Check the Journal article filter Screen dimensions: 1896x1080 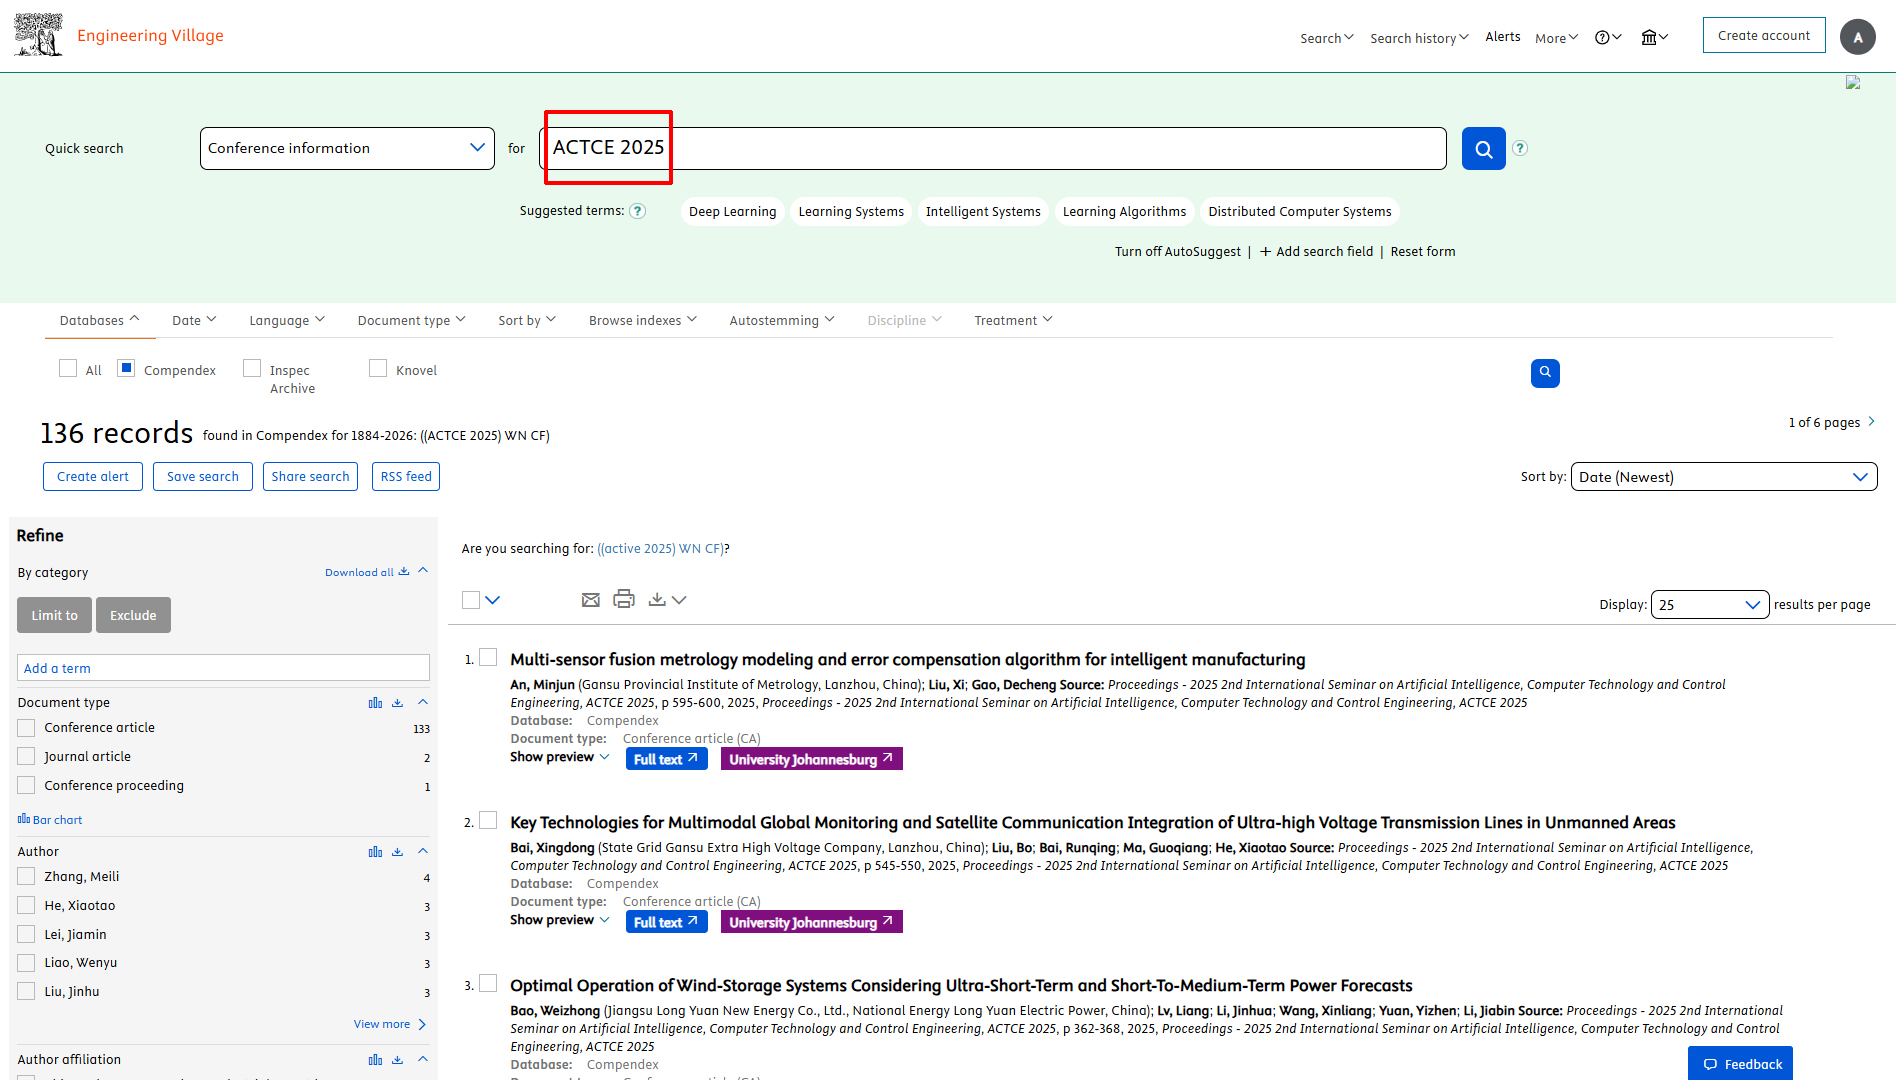point(26,757)
